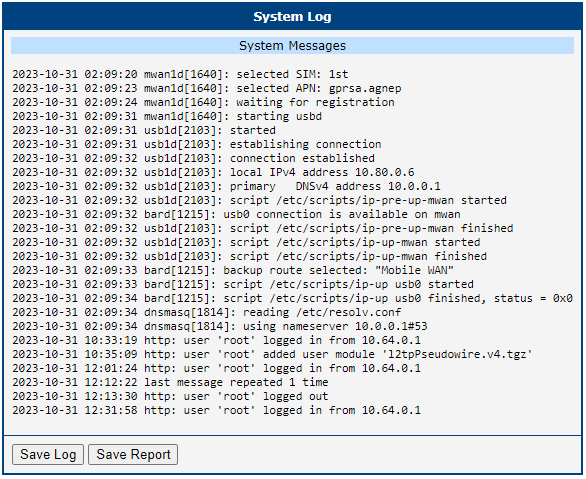Select the 12:01:24 root logged in line
Viewport: 586px width, 479px height.
[x=216, y=369]
